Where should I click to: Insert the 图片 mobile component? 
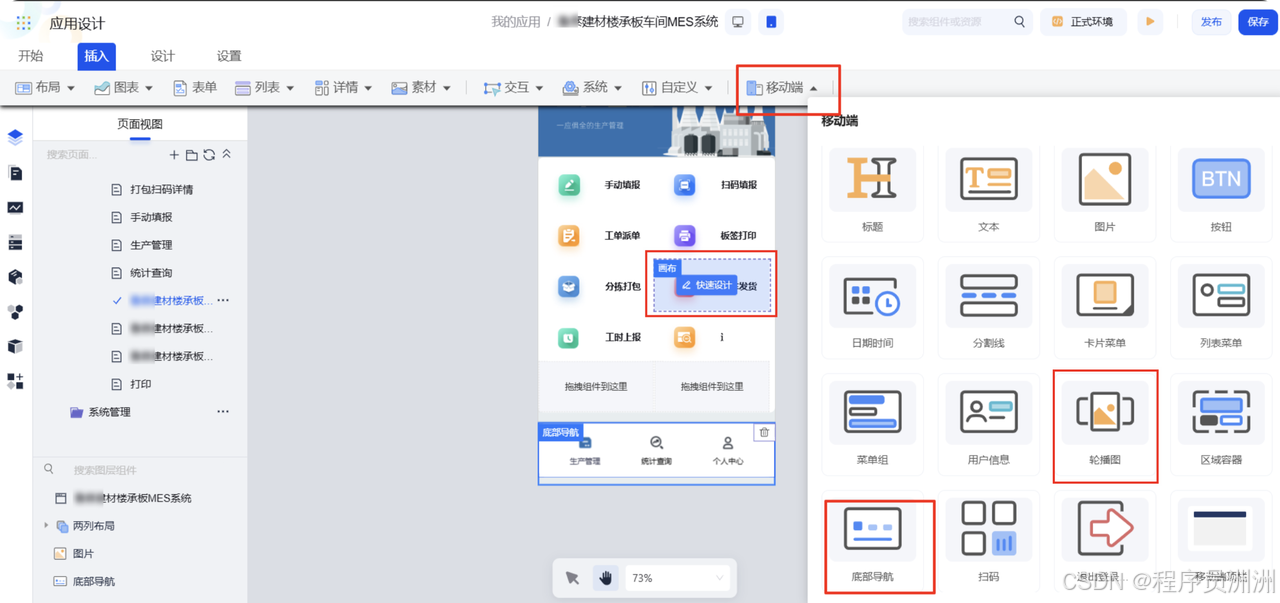point(1105,191)
